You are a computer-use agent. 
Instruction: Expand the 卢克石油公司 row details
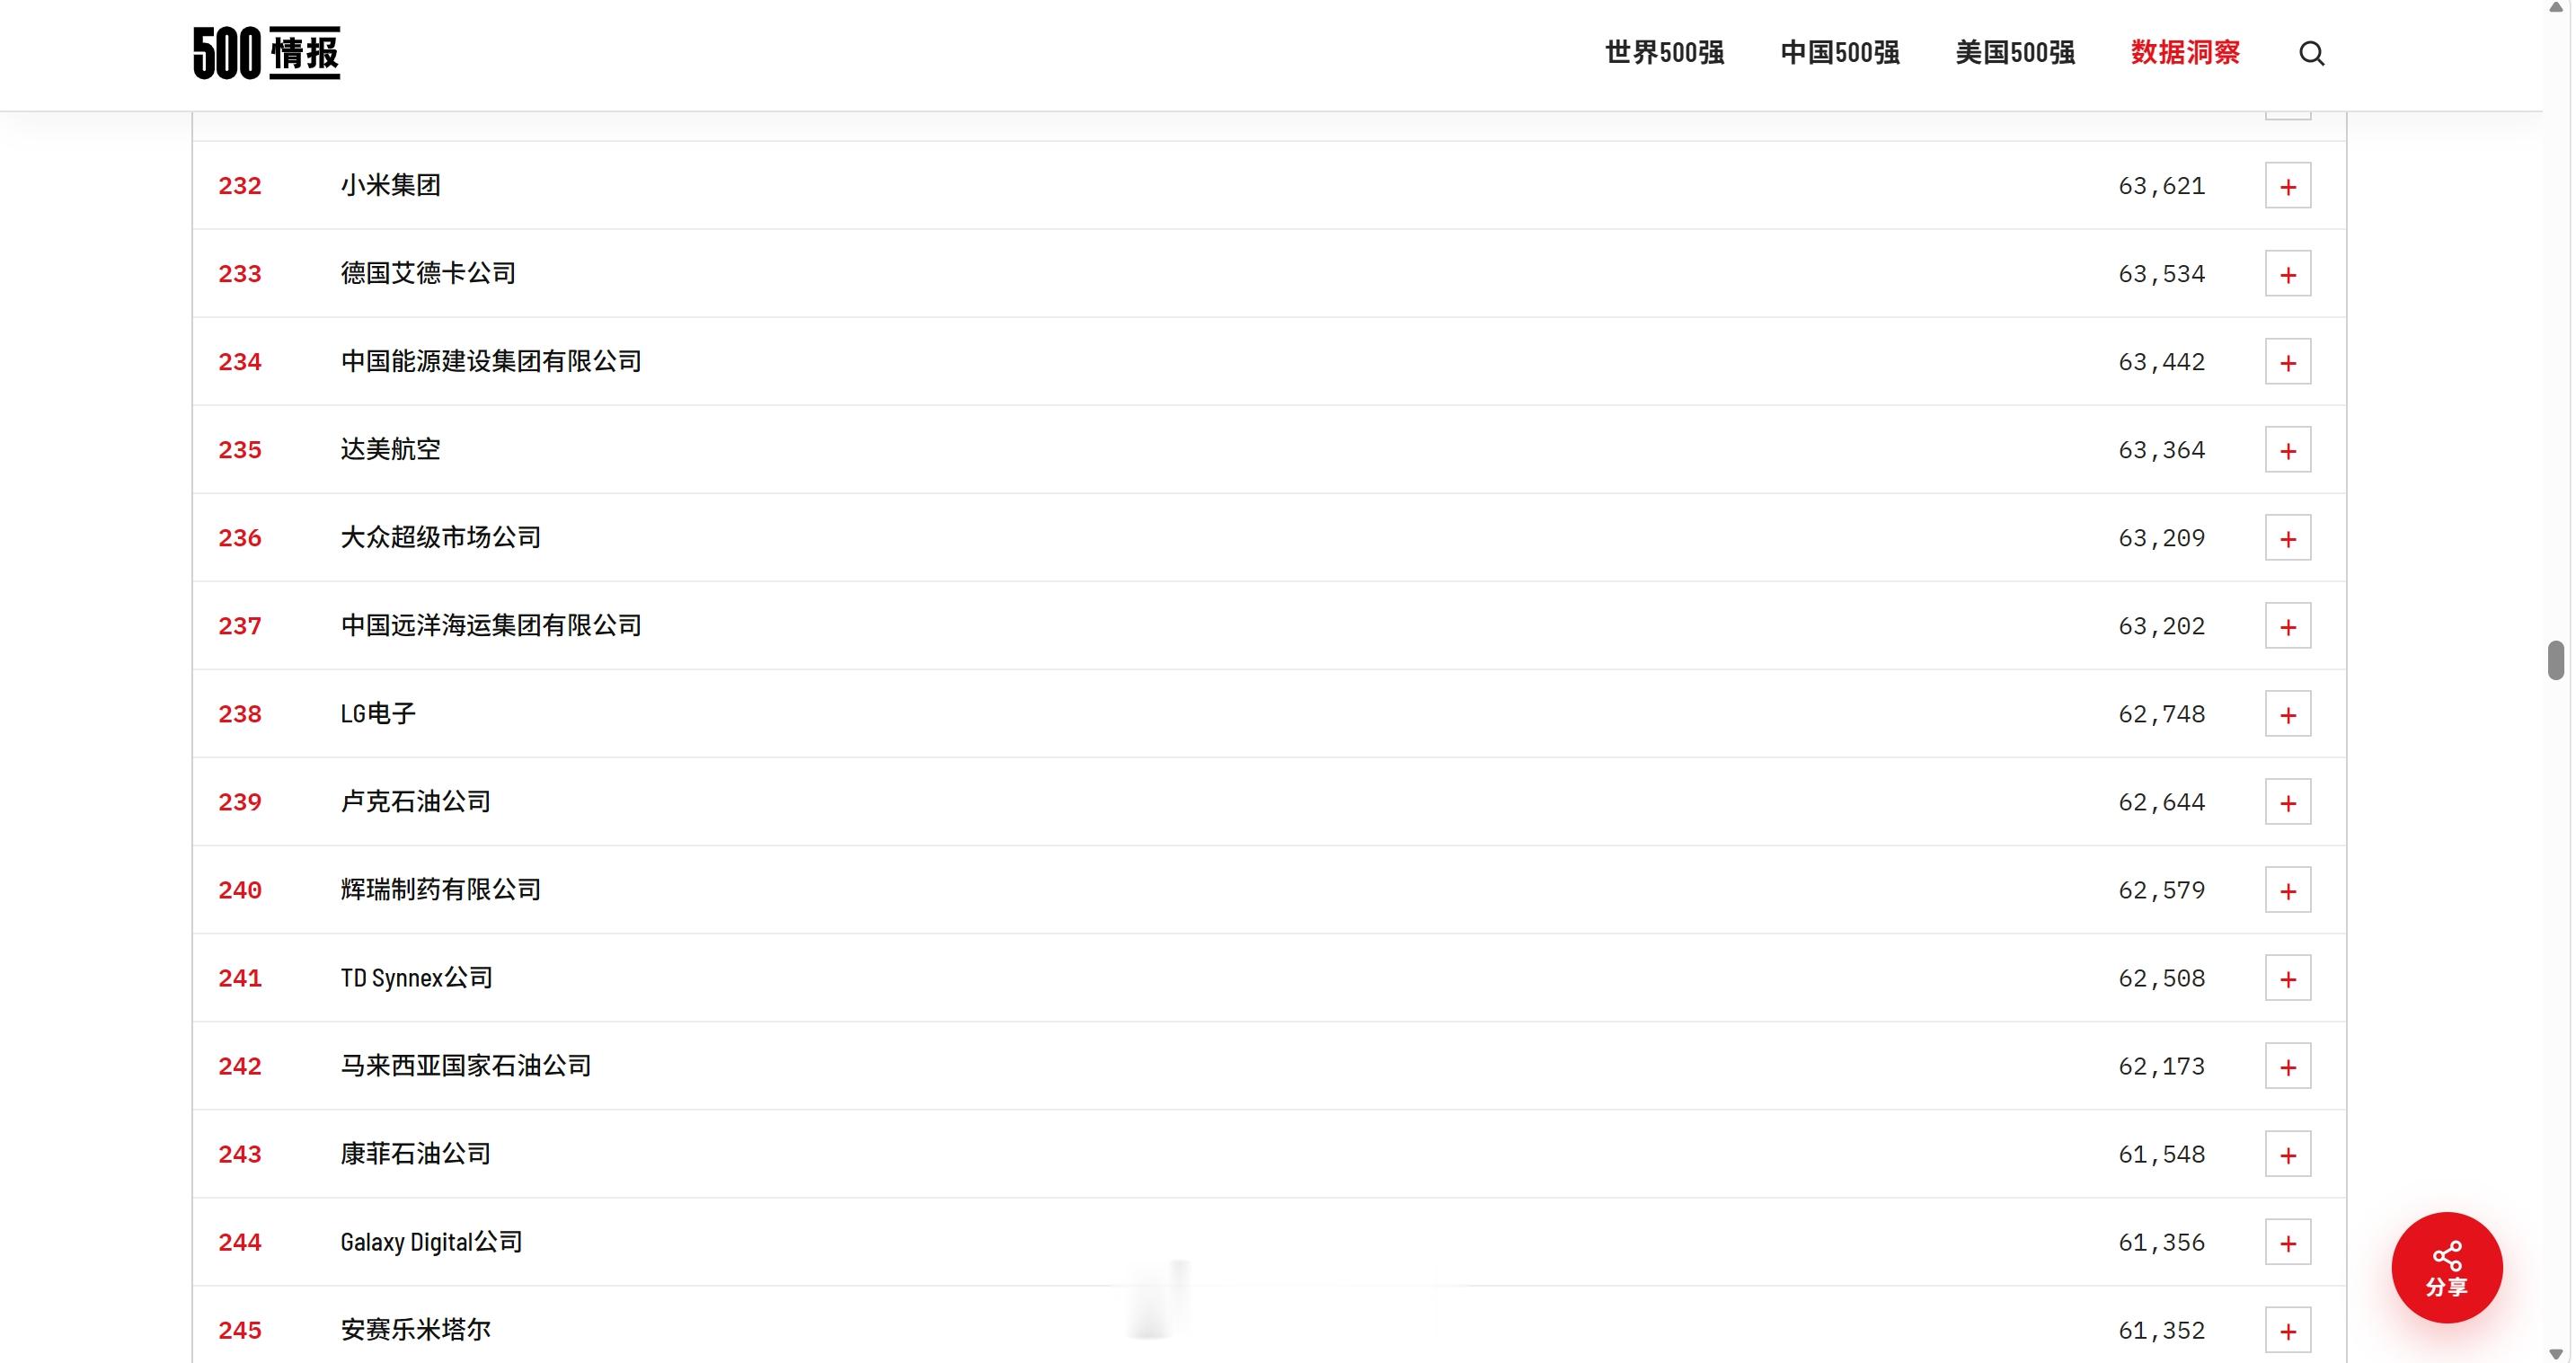[x=2288, y=802]
